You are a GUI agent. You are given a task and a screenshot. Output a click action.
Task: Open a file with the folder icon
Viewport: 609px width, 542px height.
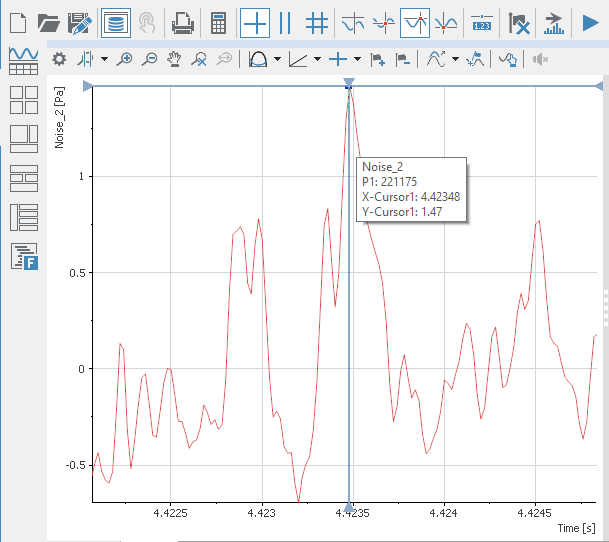[x=49, y=21]
